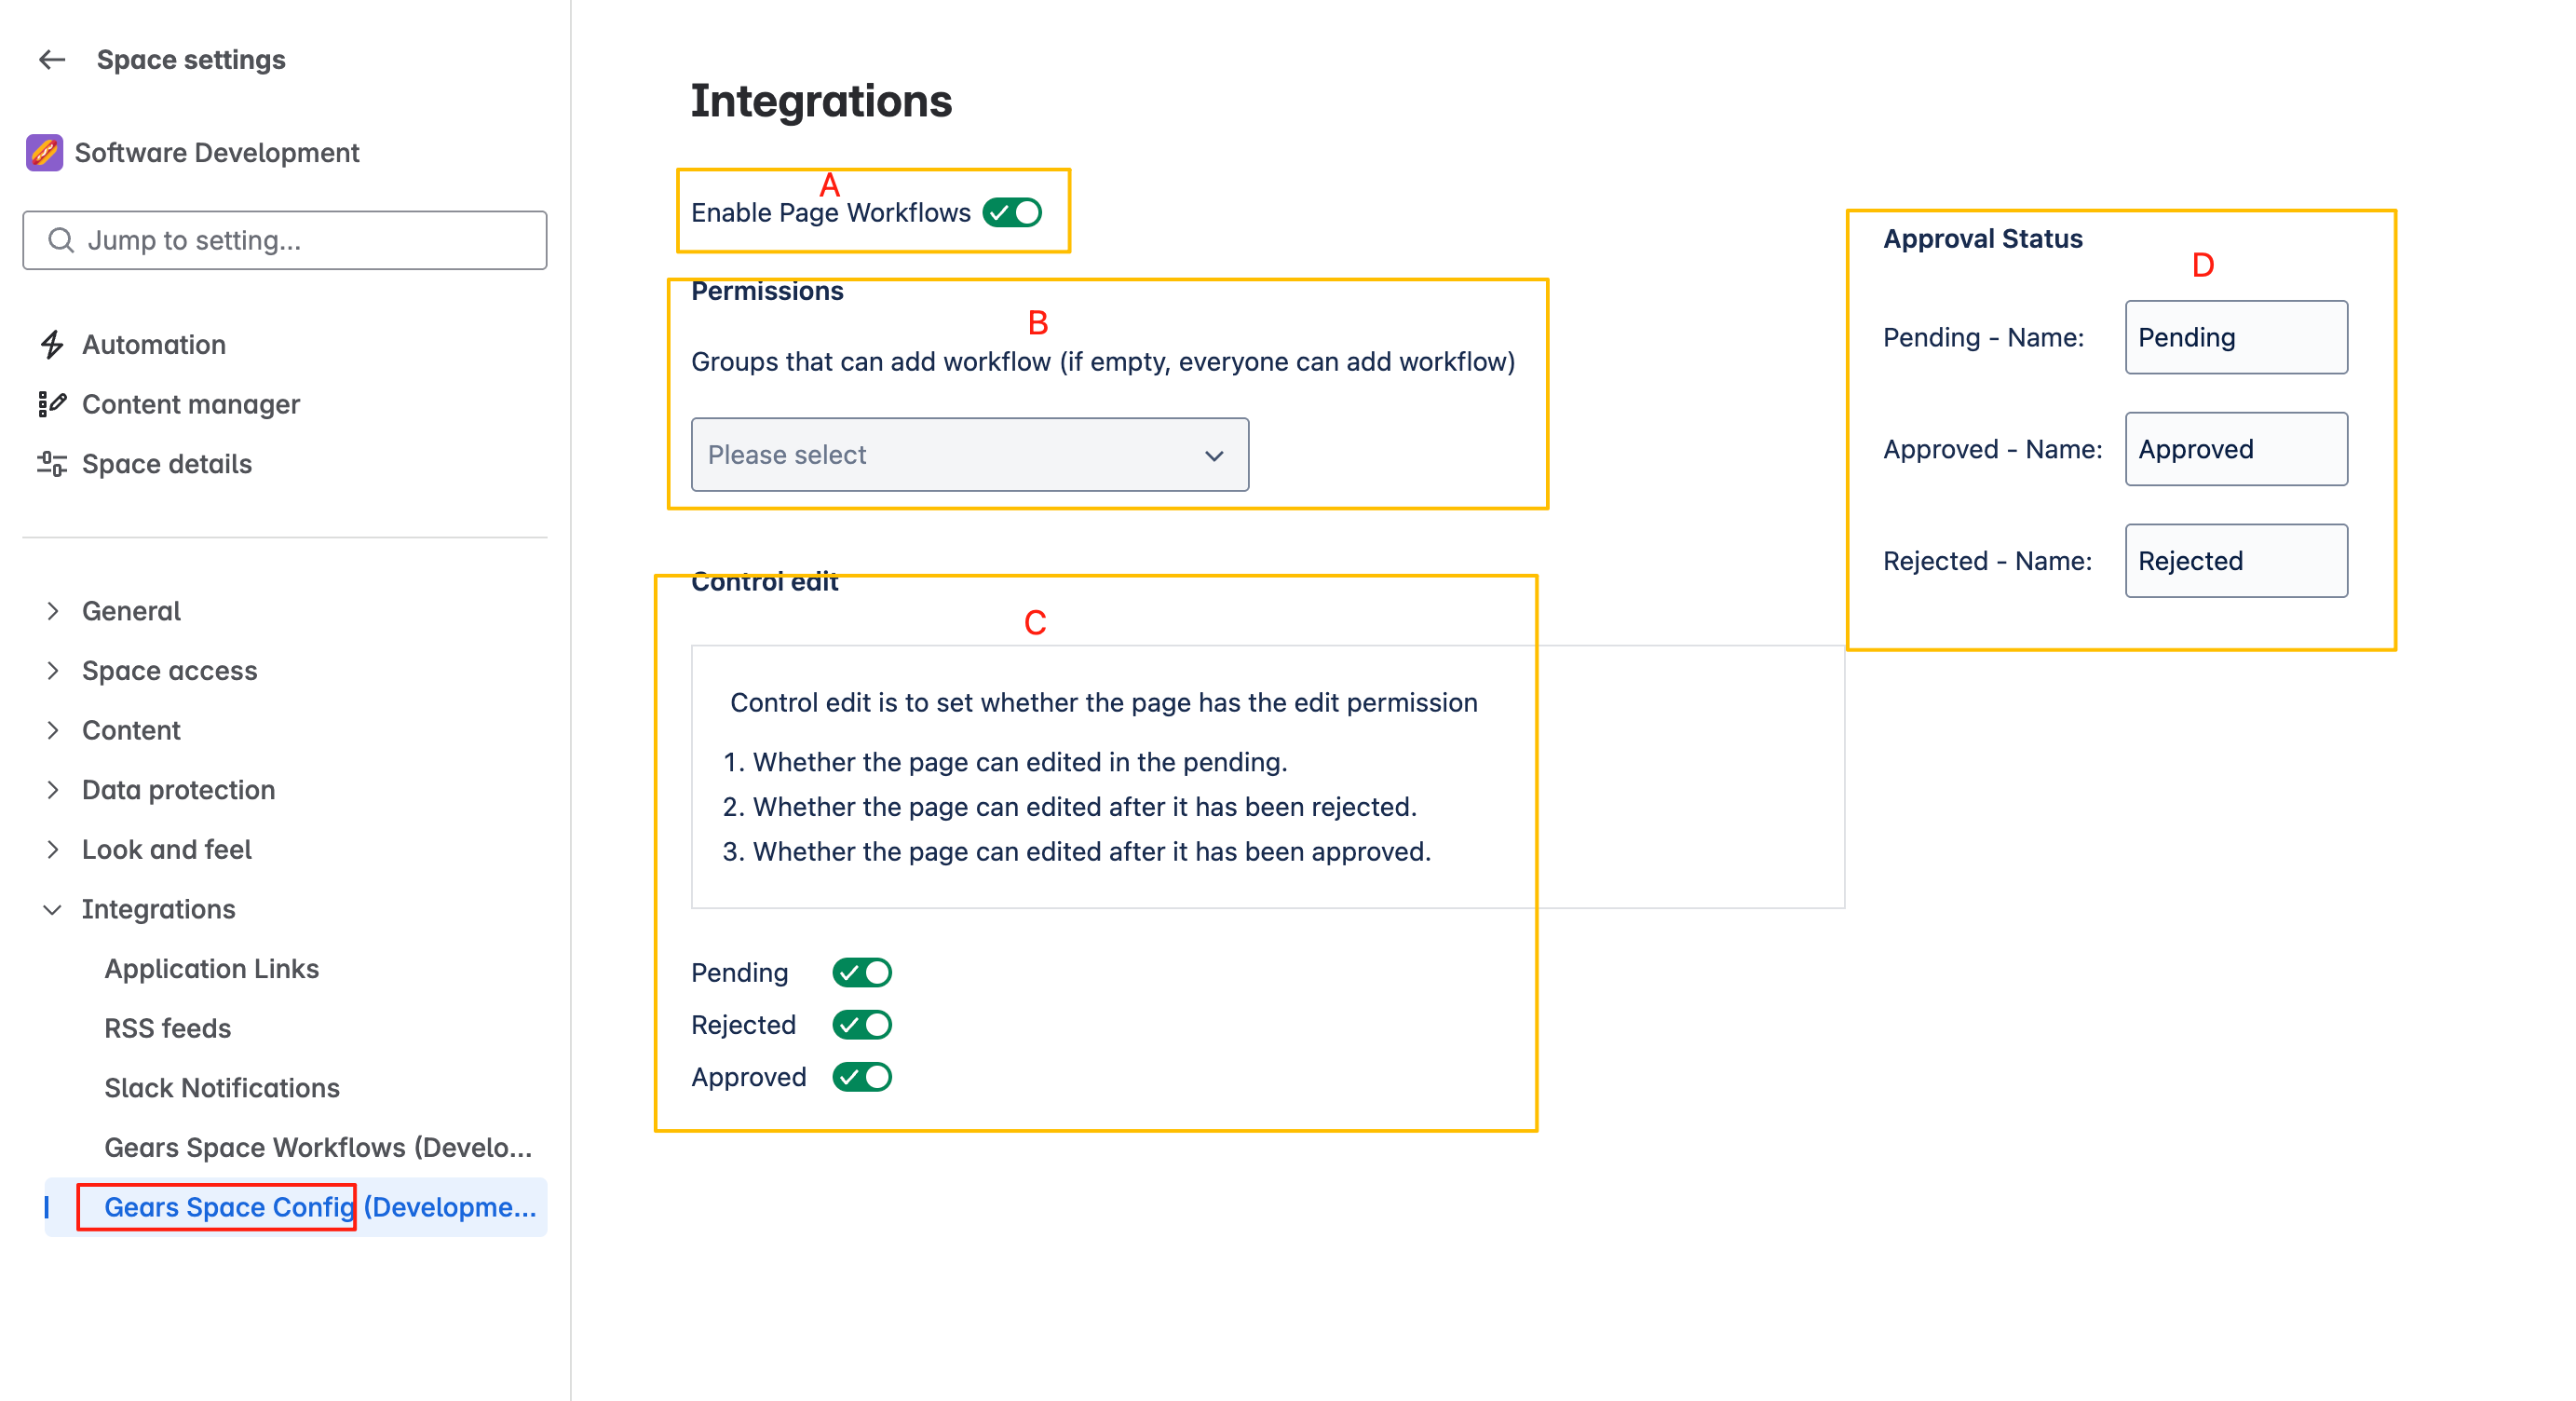Expand the General section
The width and height of the screenshot is (2576, 1401).
pyautogui.click(x=53, y=611)
